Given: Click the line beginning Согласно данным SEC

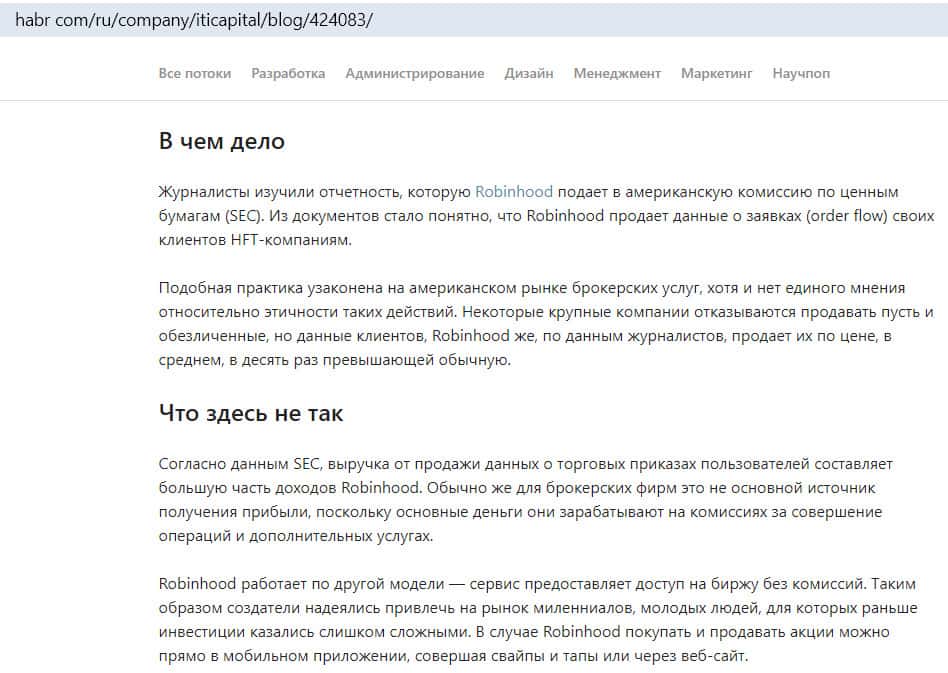Looking at the screenshot, I should (525, 464).
